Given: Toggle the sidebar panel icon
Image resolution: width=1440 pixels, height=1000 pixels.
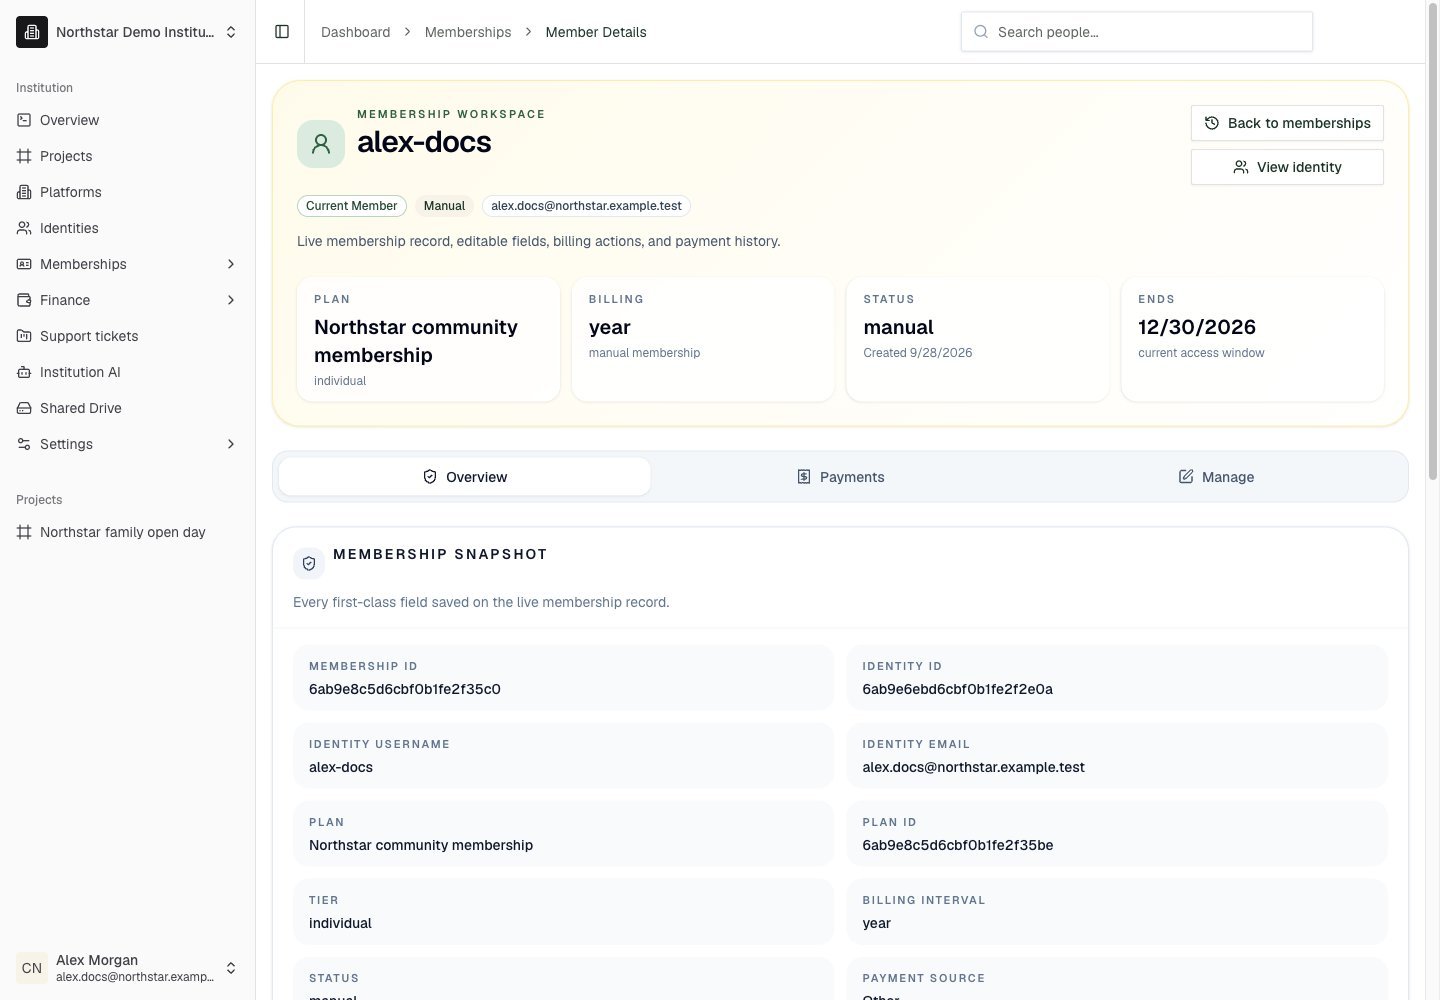Looking at the screenshot, I should click(282, 32).
